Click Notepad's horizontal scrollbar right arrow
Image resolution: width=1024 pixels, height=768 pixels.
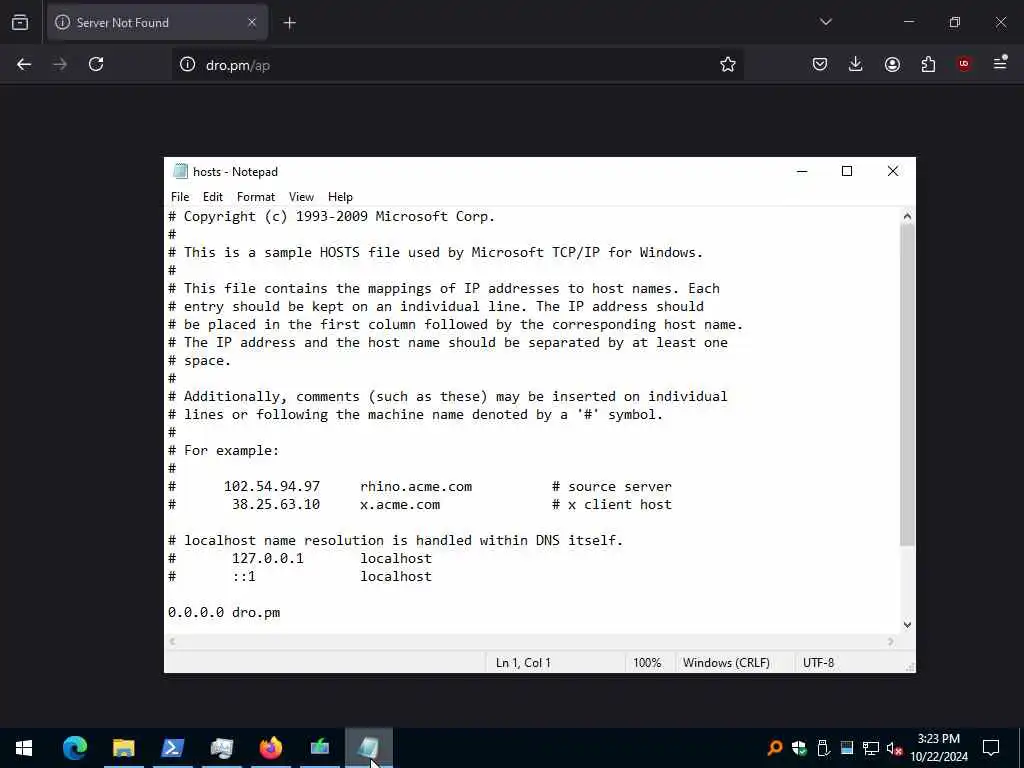click(891, 641)
